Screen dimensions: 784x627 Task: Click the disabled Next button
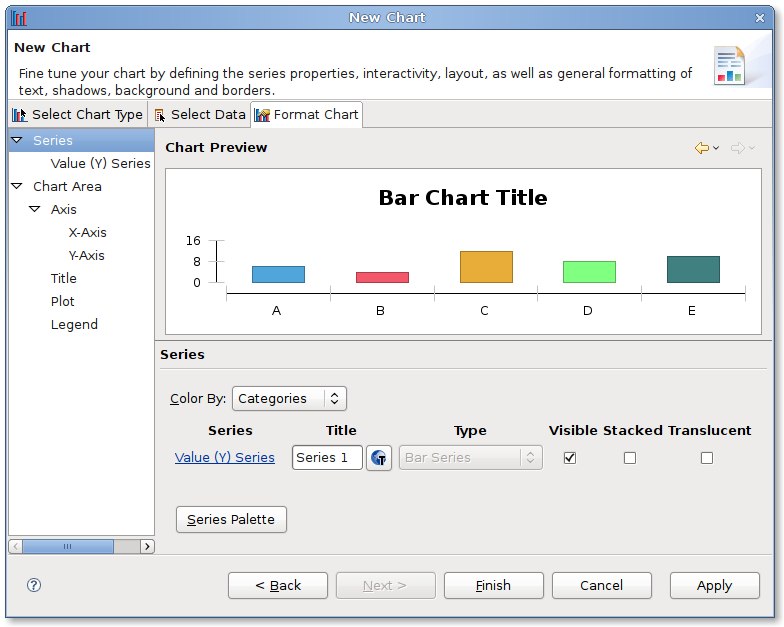(x=386, y=586)
